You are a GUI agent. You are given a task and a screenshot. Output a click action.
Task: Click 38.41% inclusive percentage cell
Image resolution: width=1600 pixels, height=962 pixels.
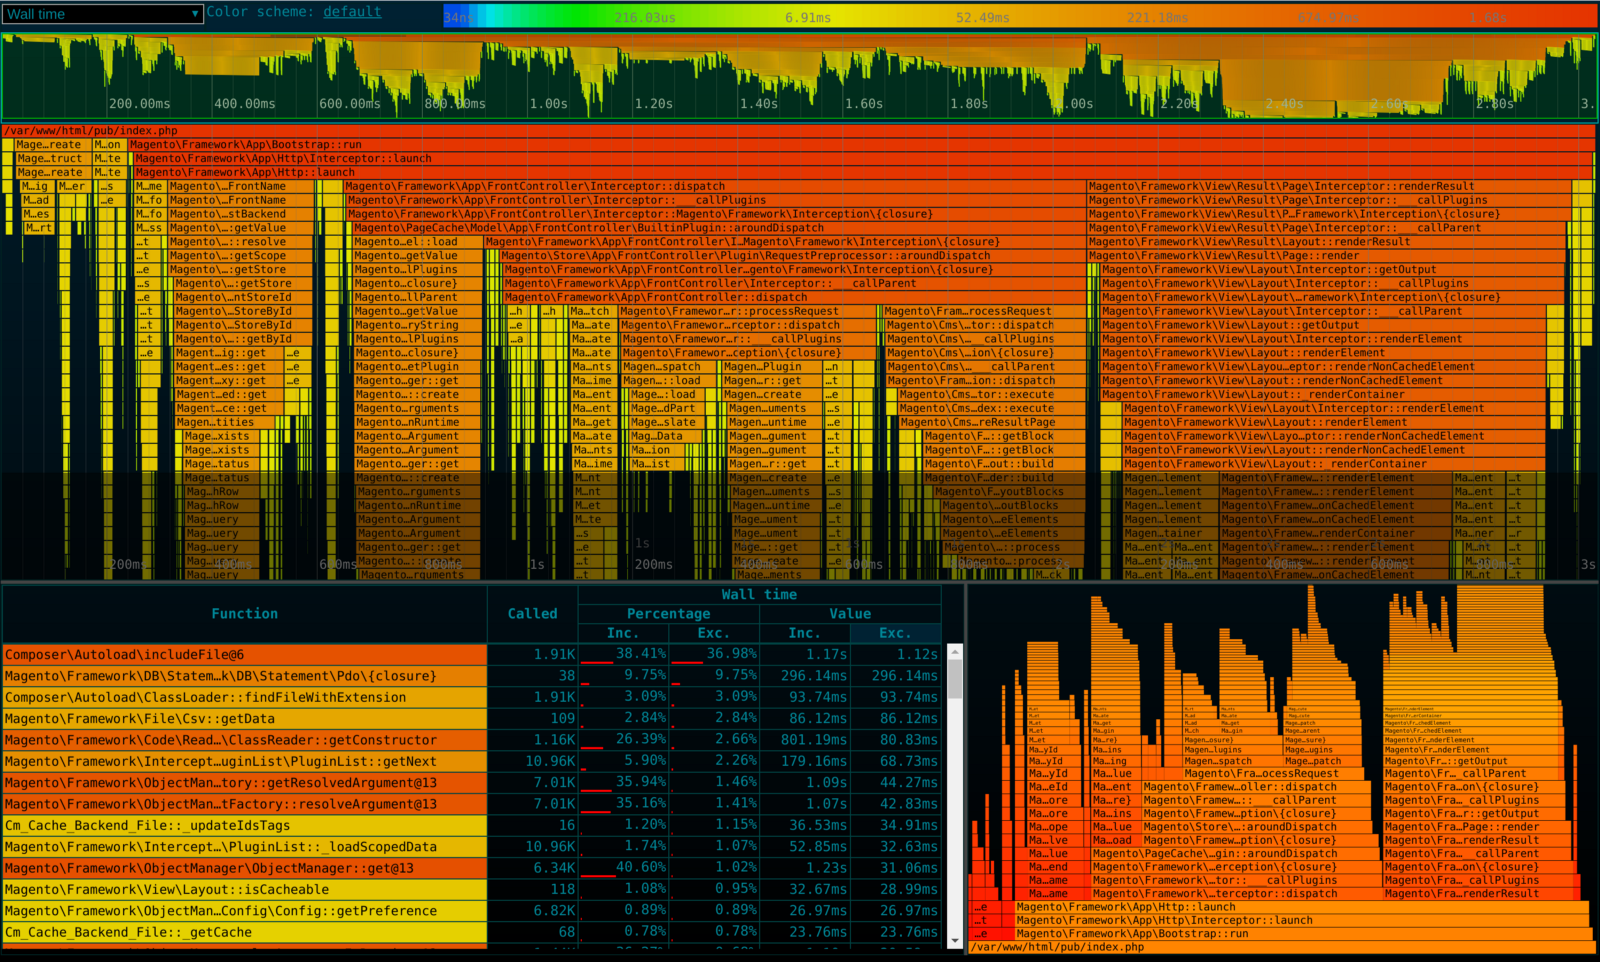pos(623,655)
